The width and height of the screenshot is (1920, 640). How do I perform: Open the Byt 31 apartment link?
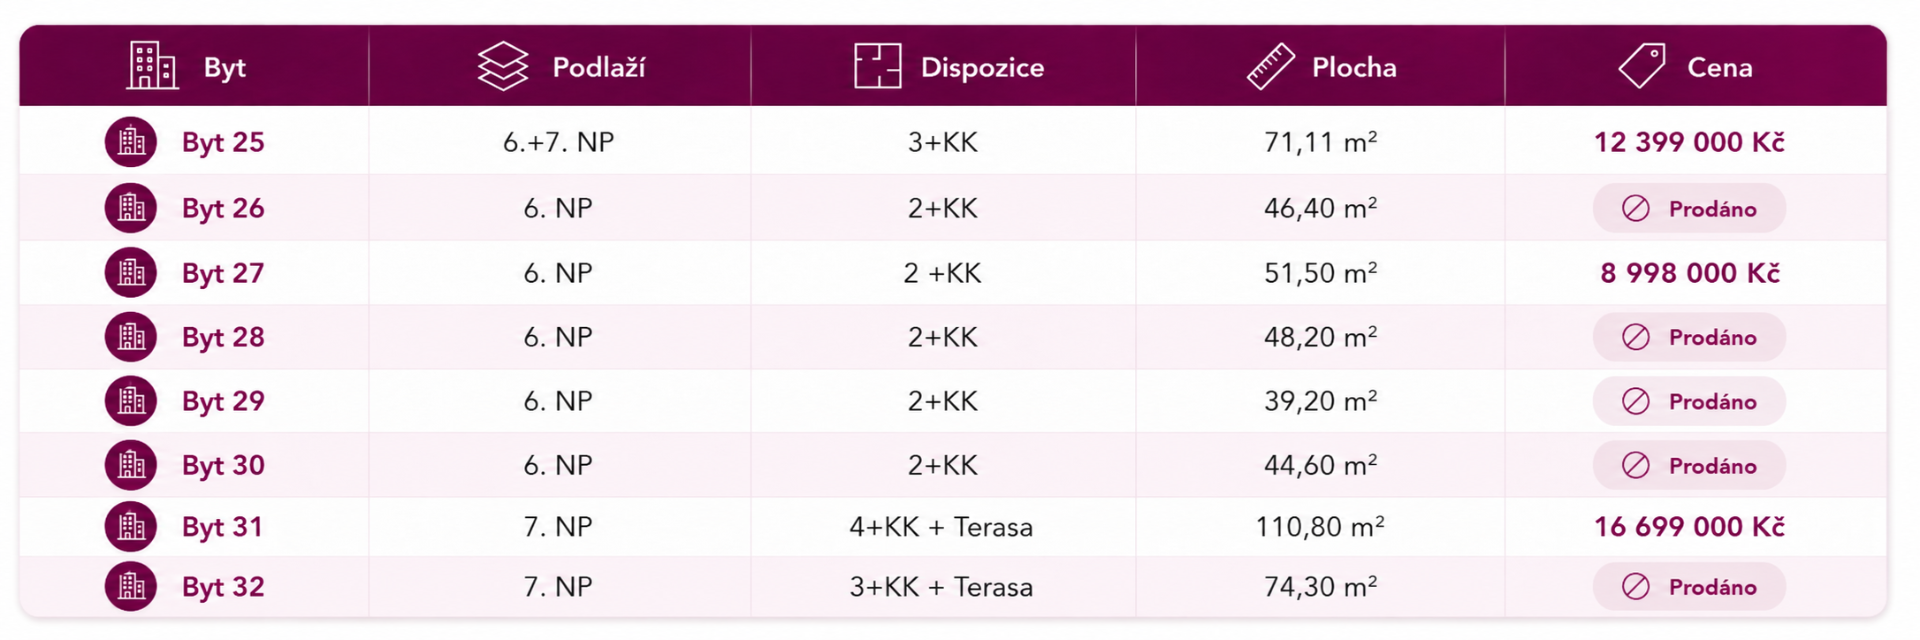(x=223, y=527)
